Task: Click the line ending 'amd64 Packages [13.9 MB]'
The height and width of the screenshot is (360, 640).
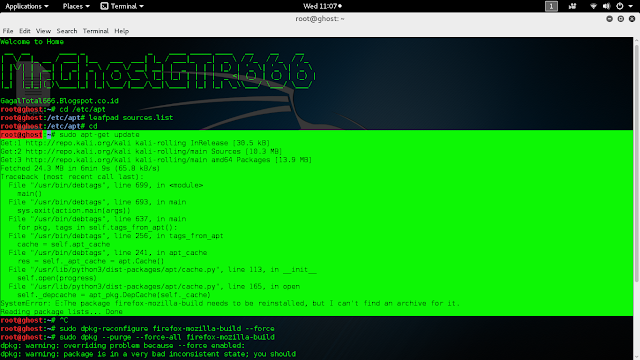Action: (x=156, y=160)
